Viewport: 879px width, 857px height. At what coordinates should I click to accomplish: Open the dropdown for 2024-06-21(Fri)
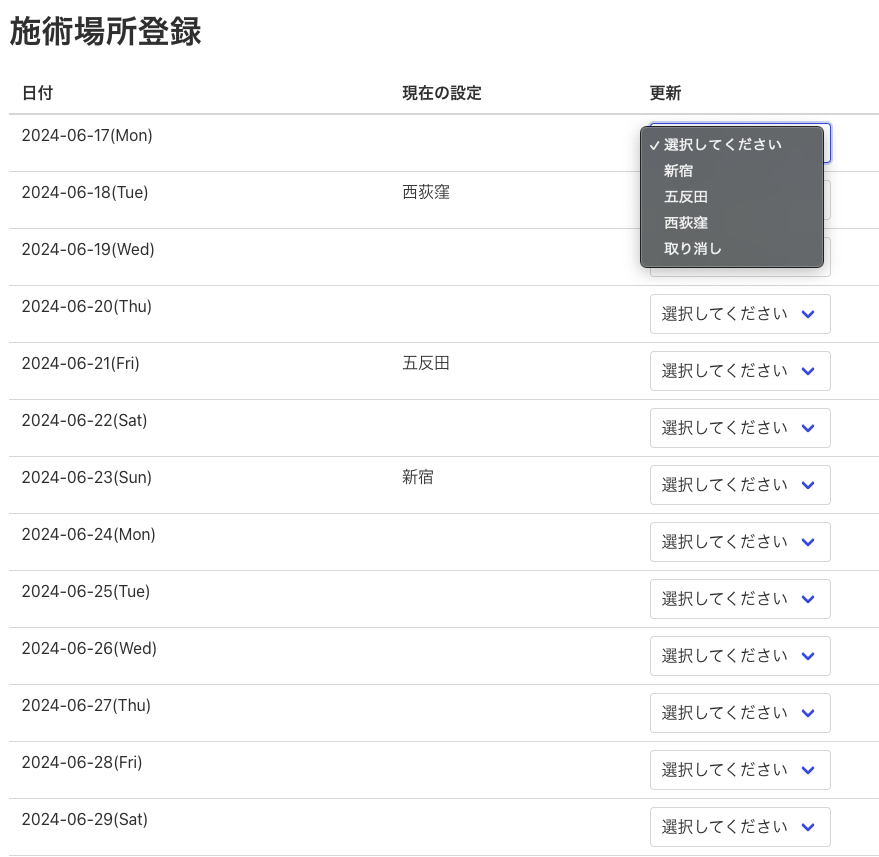[739, 371]
